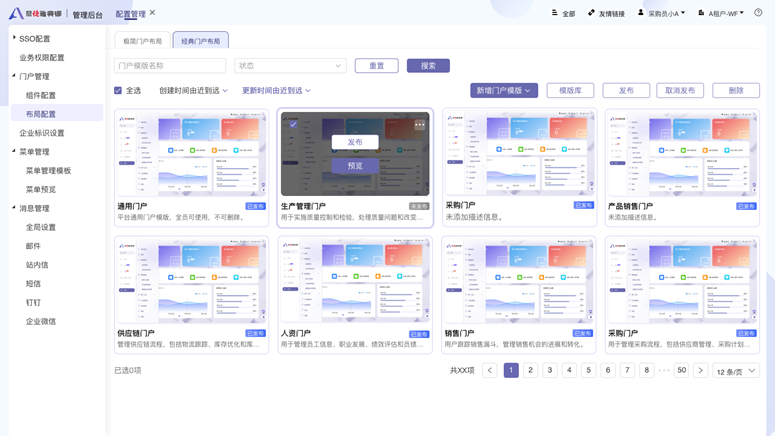The width and height of the screenshot is (775, 436).
Task: Switch to 极简门户布局 tab
Action: [x=142, y=41]
